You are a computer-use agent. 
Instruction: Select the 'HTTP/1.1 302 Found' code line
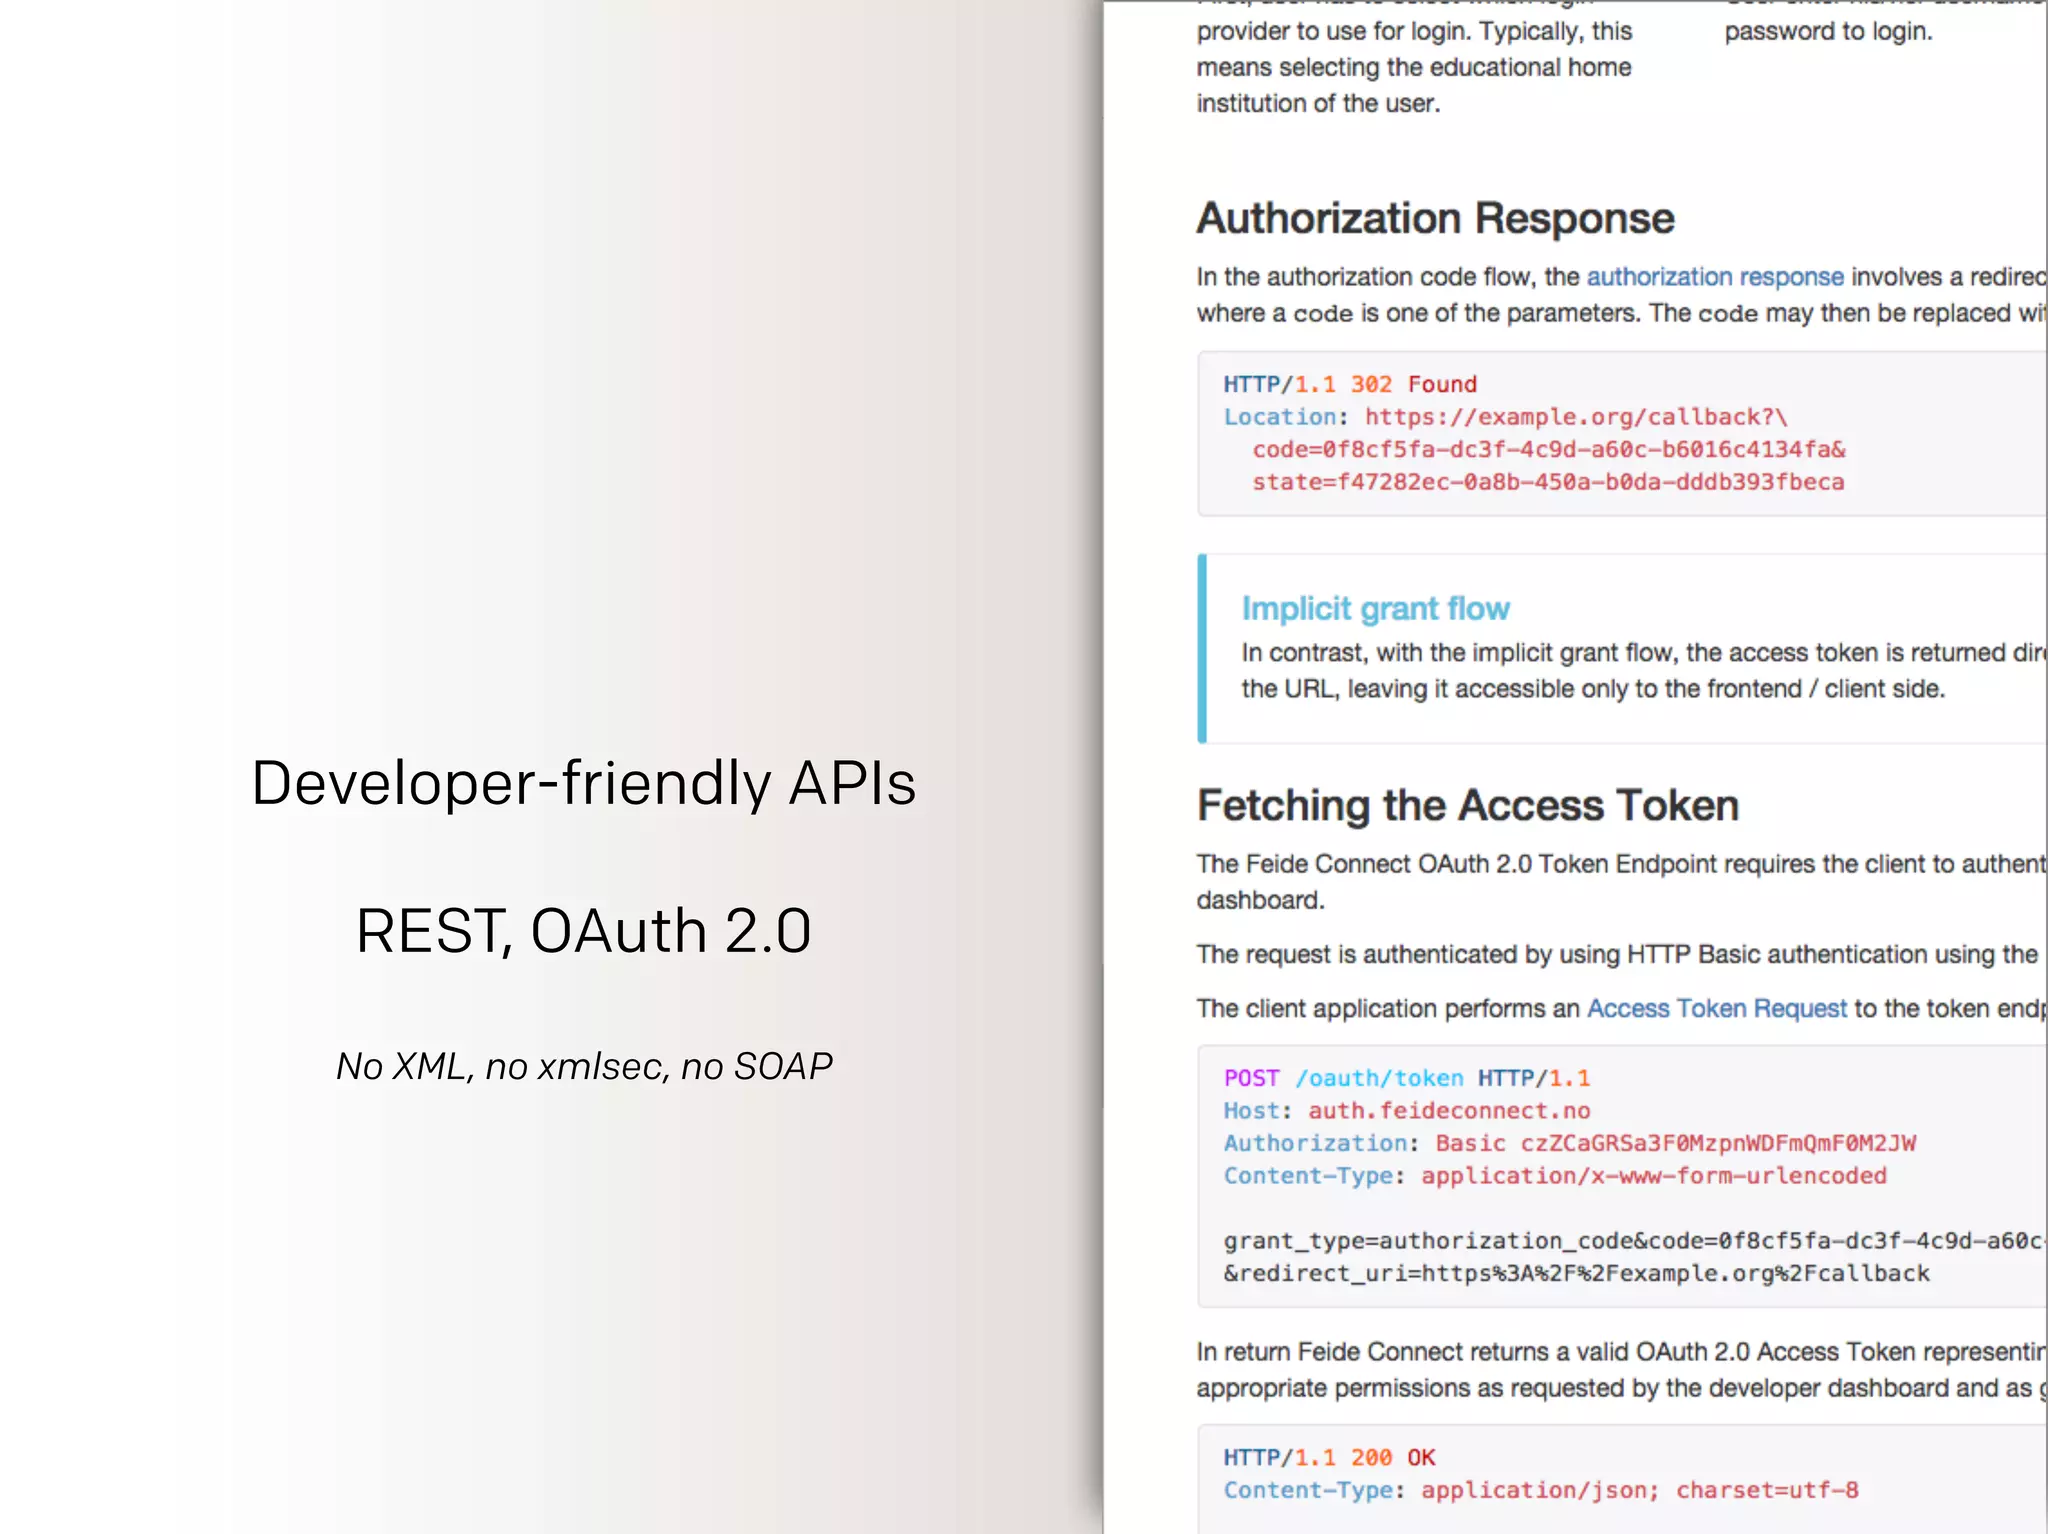[1350, 384]
